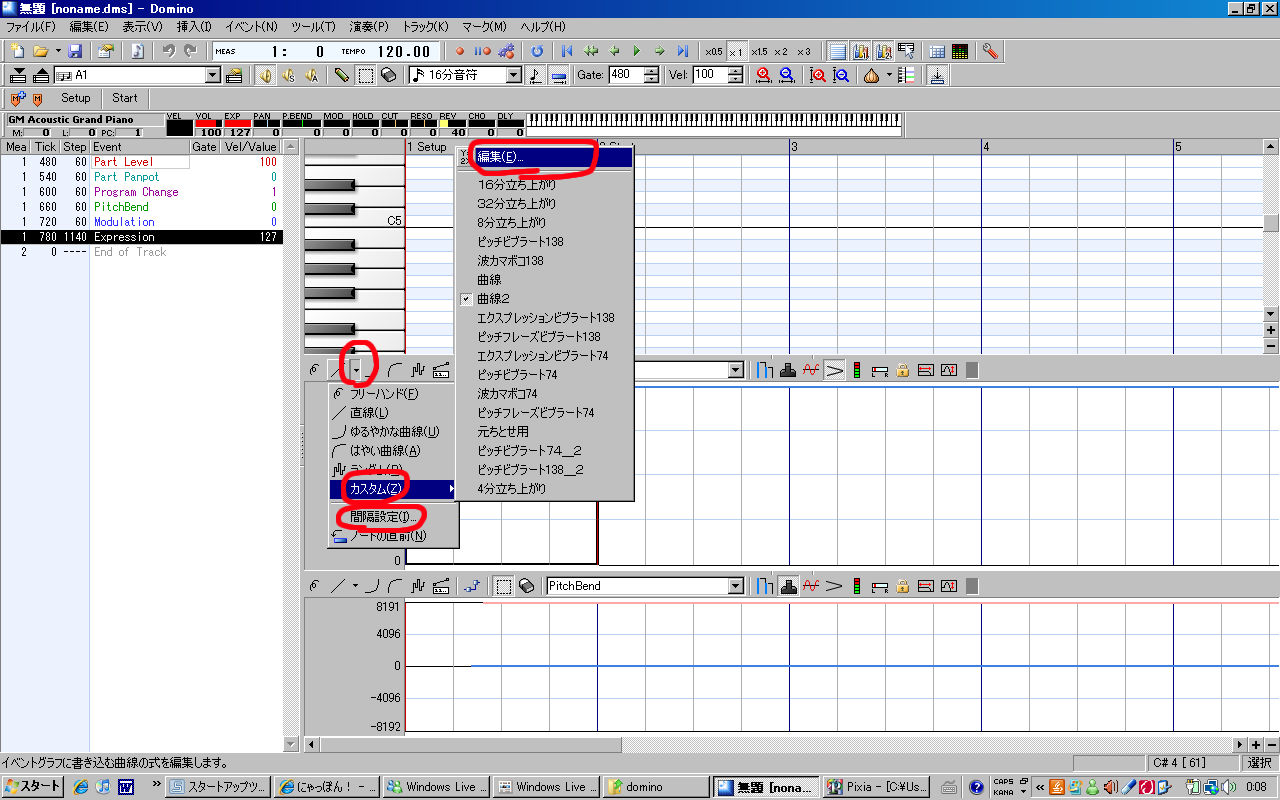This screenshot has width=1280, height=800.
Task: Expand the PitchBend event type dropdown
Action: click(737, 586)
